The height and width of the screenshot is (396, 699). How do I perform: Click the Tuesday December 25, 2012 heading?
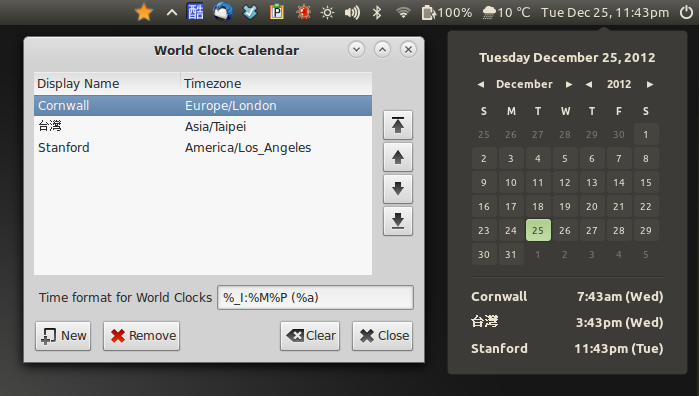point(567,58)
